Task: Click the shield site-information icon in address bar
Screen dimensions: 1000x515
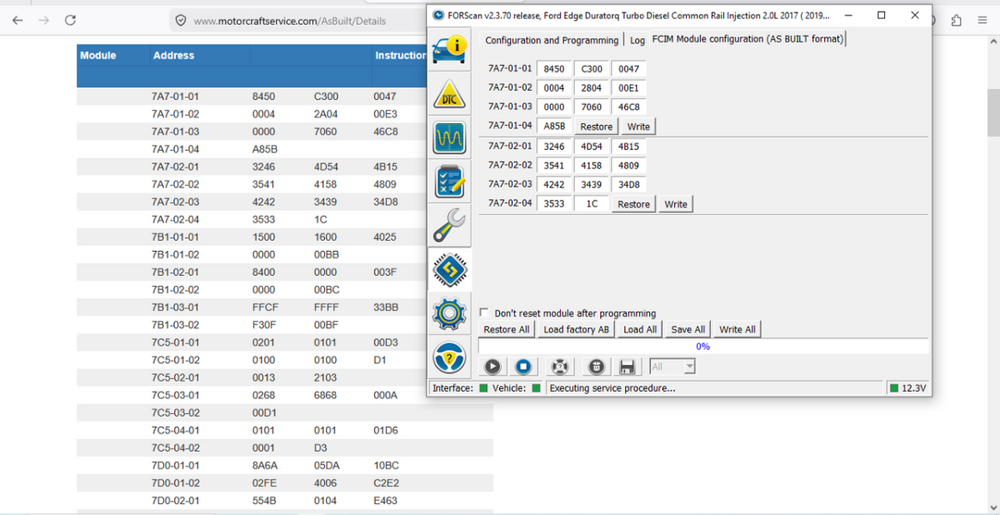Action: click(180, 20)
